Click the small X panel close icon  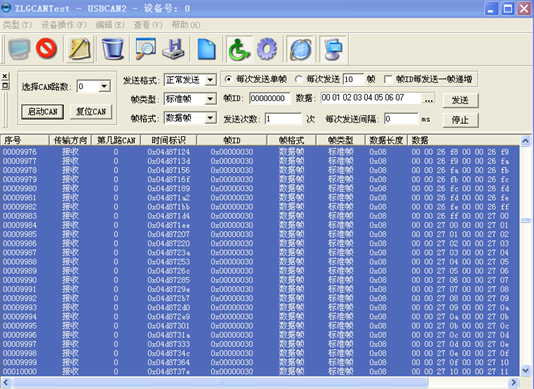click(x=5, y=76)
